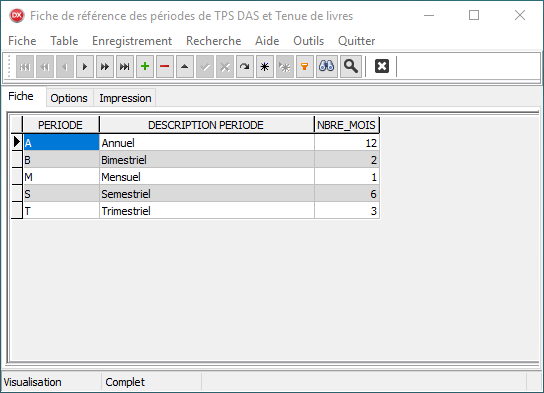Click the Complet status bar panel
Viewport: 544px width, 393px height.
[151, 382]
